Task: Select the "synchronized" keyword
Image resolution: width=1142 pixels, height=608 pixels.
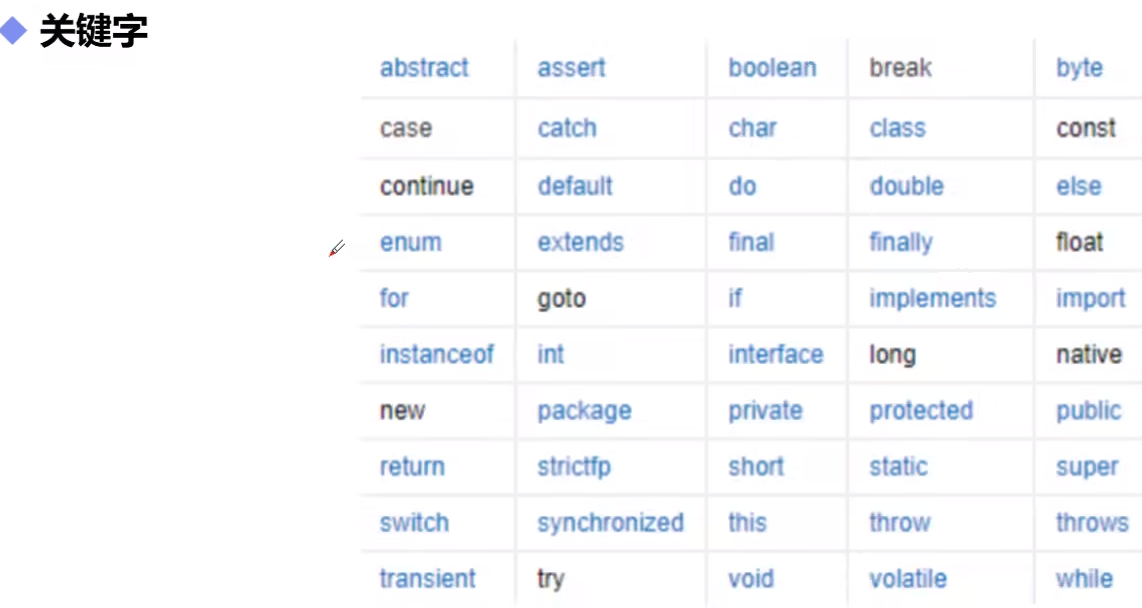Action: pyautogui.click(x=610, y=523)
